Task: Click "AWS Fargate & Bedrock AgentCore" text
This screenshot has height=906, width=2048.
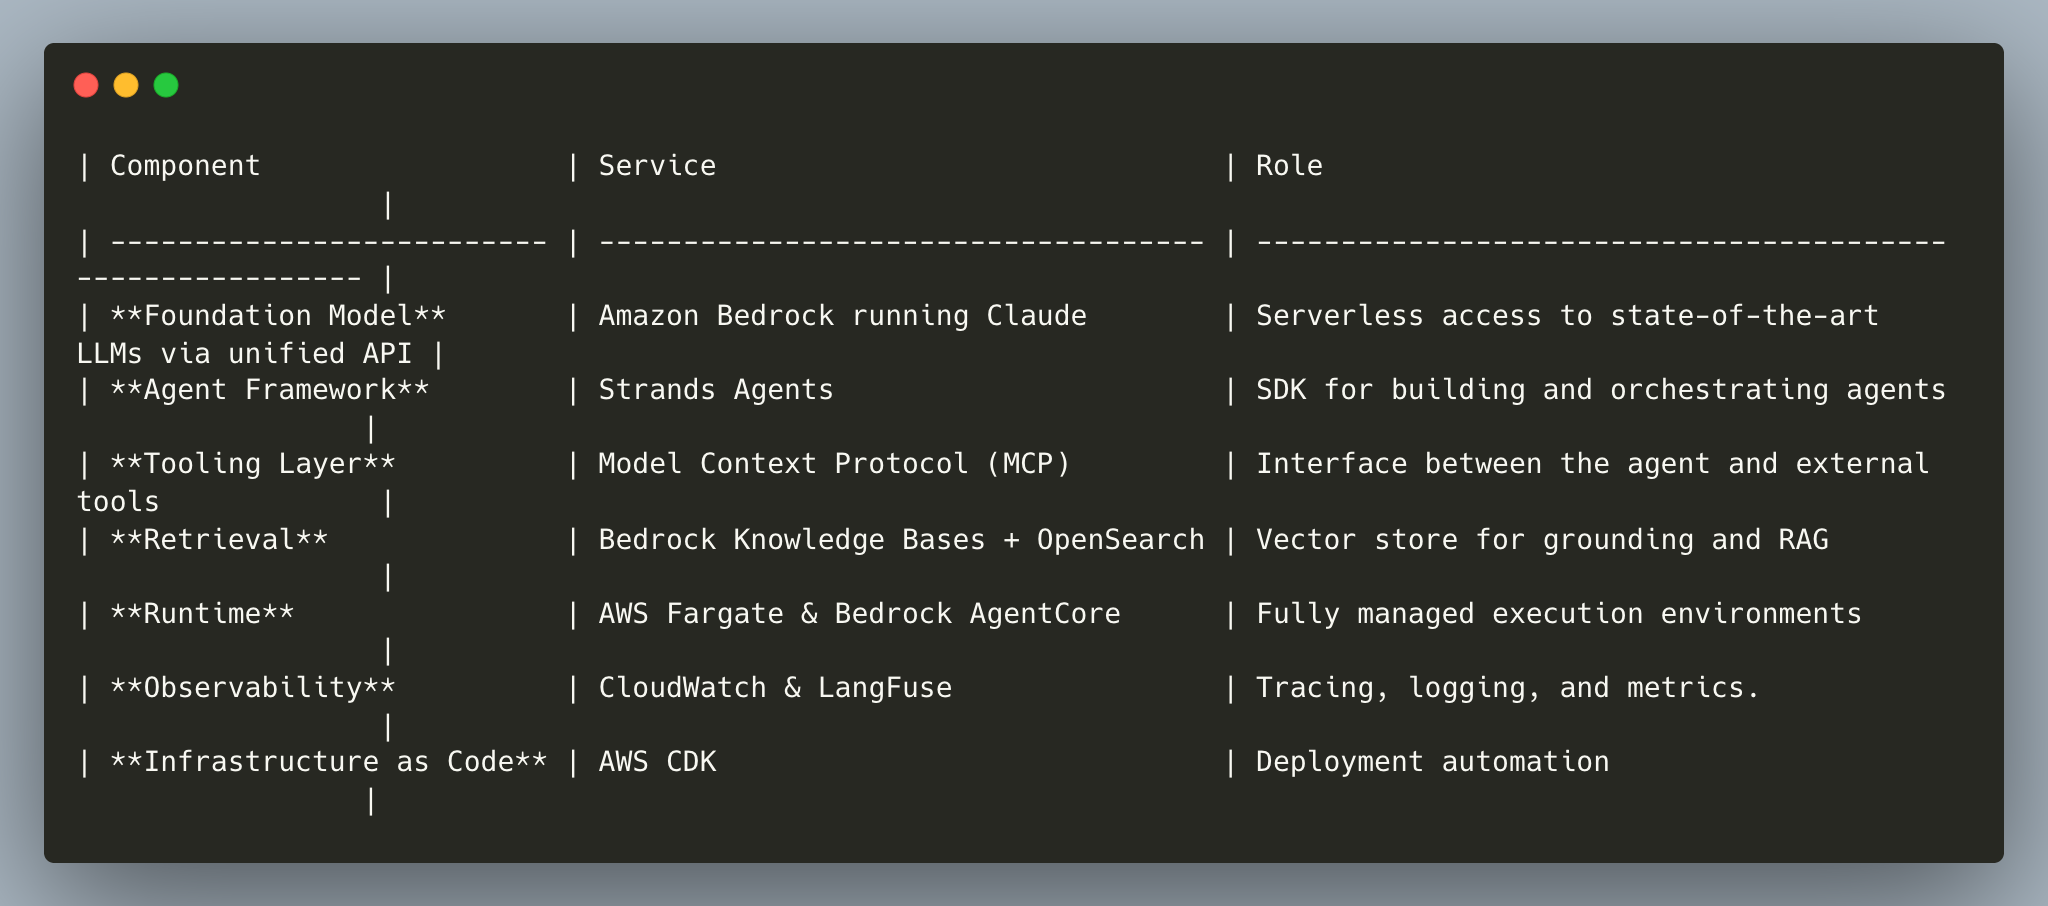Action: (859, 614)
